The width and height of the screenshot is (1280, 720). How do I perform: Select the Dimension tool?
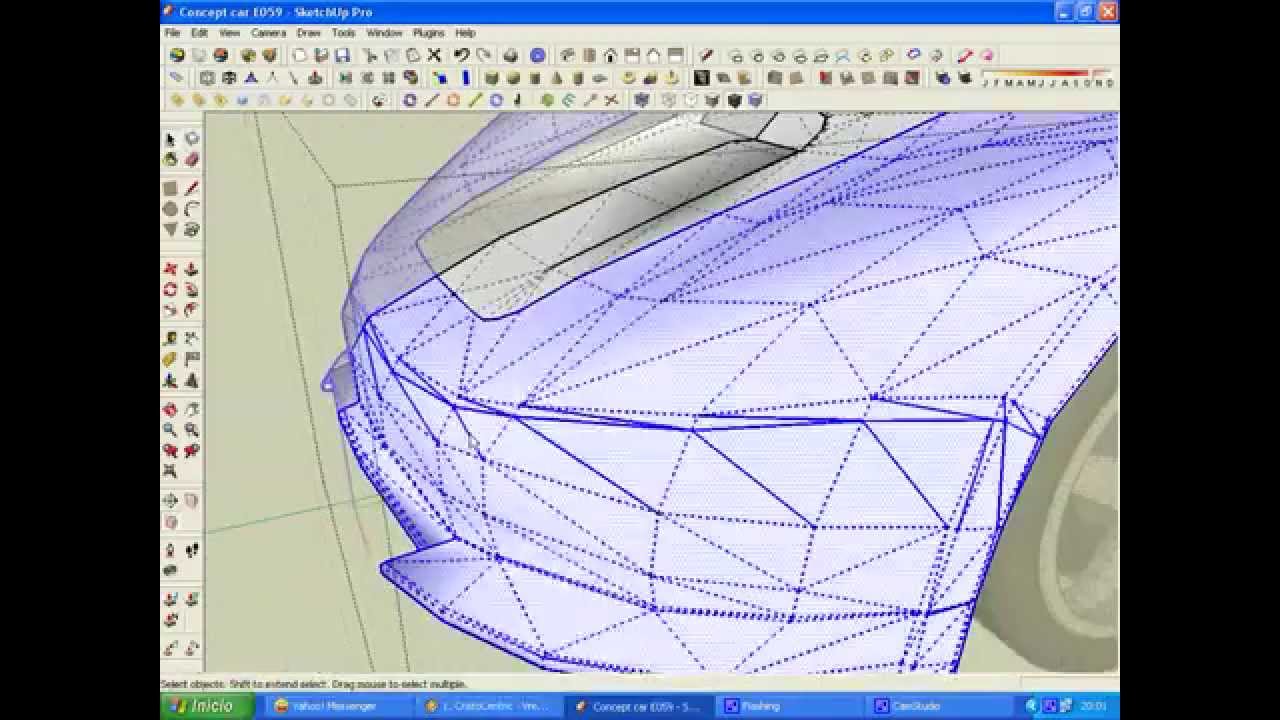[191, 339]
